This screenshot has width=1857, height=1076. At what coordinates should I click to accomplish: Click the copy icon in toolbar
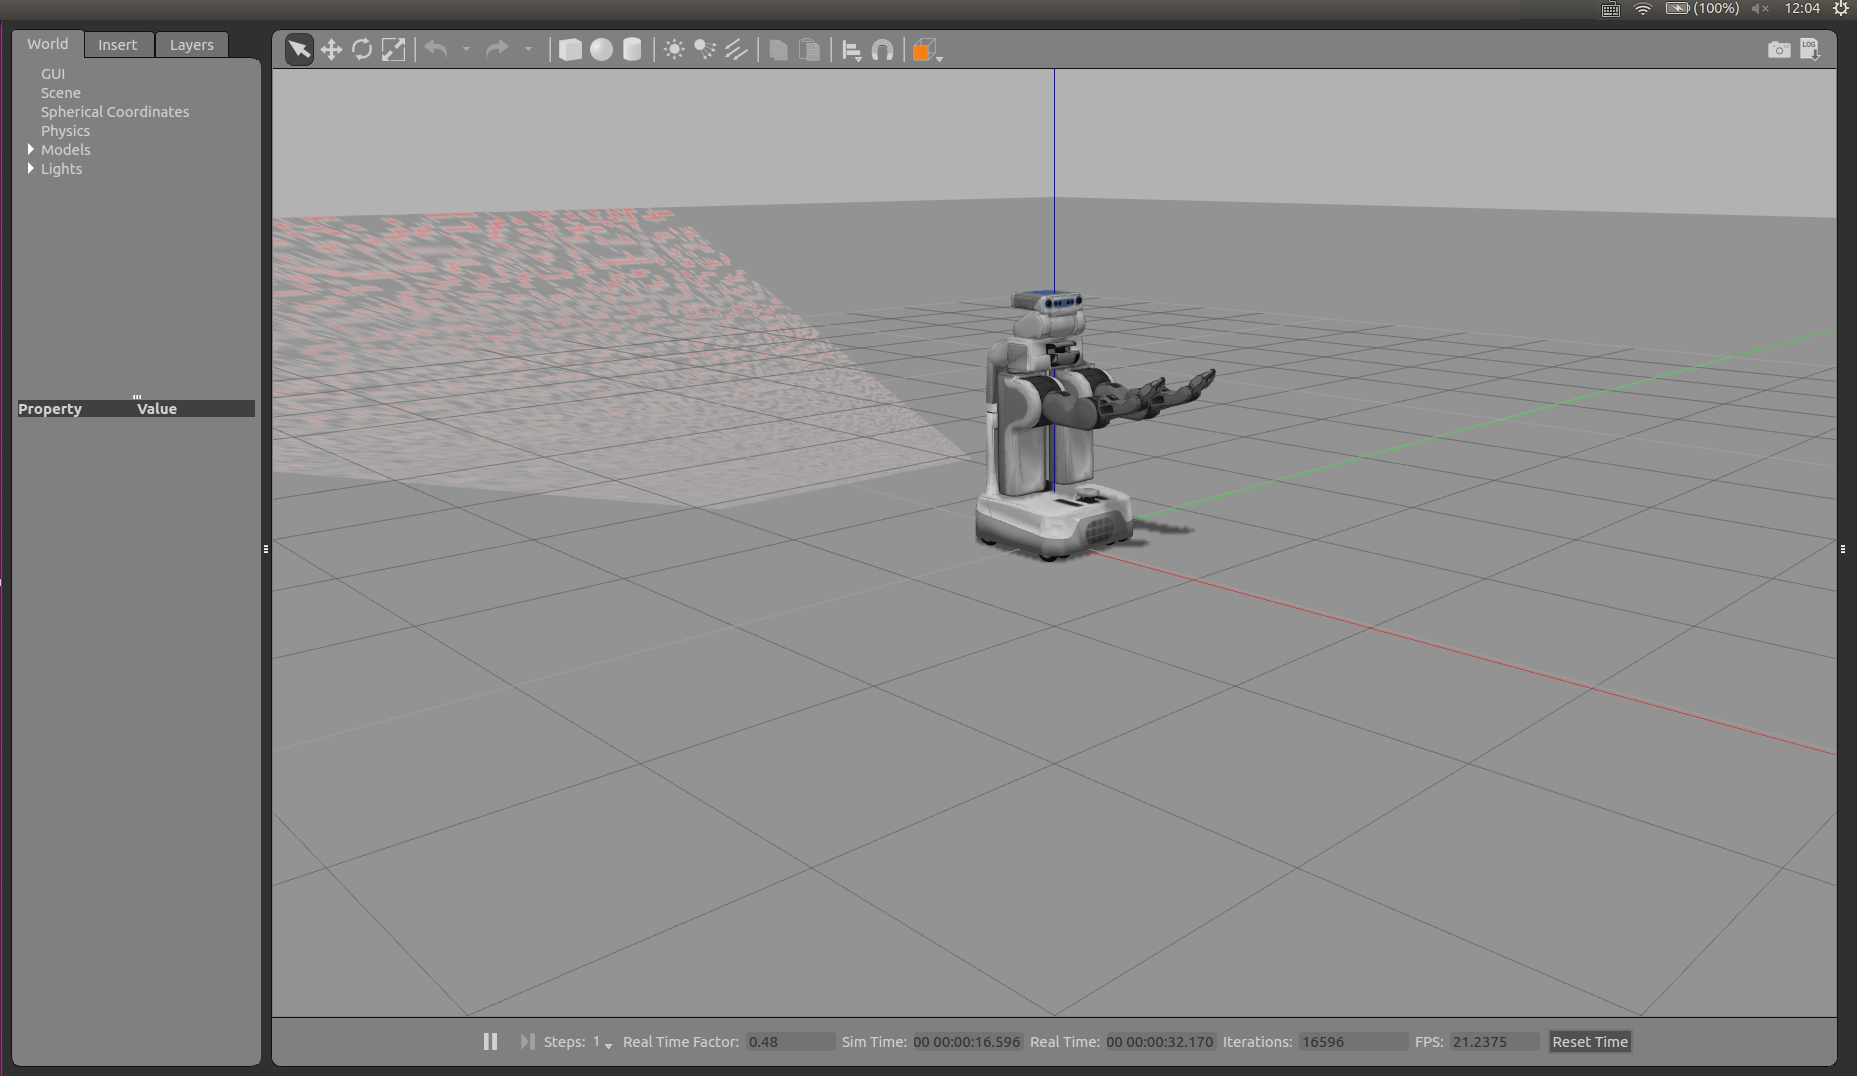pos(779,49)
